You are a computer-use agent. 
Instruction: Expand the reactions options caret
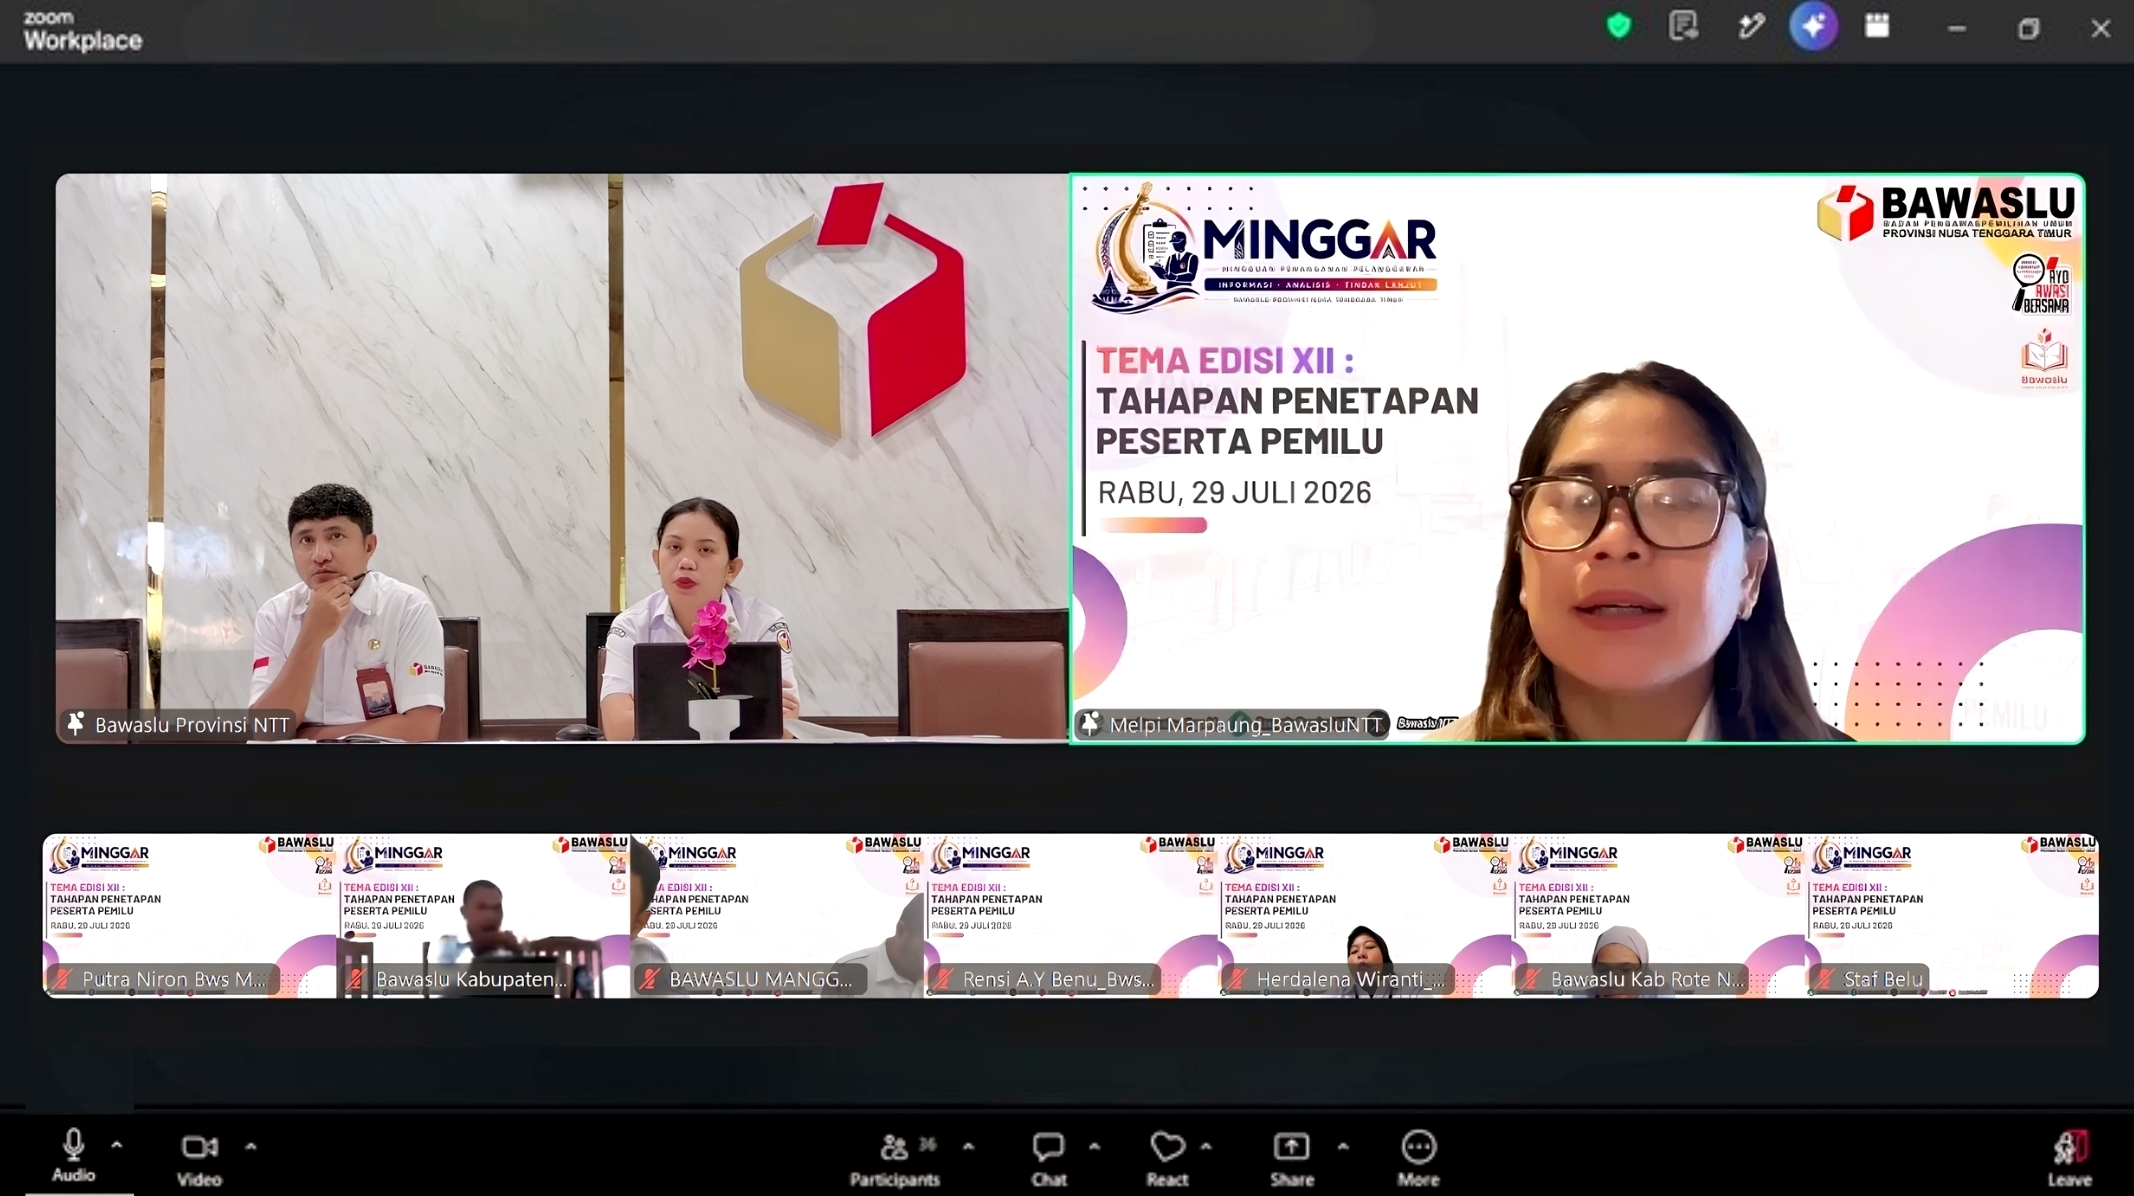(1206, 1147)
